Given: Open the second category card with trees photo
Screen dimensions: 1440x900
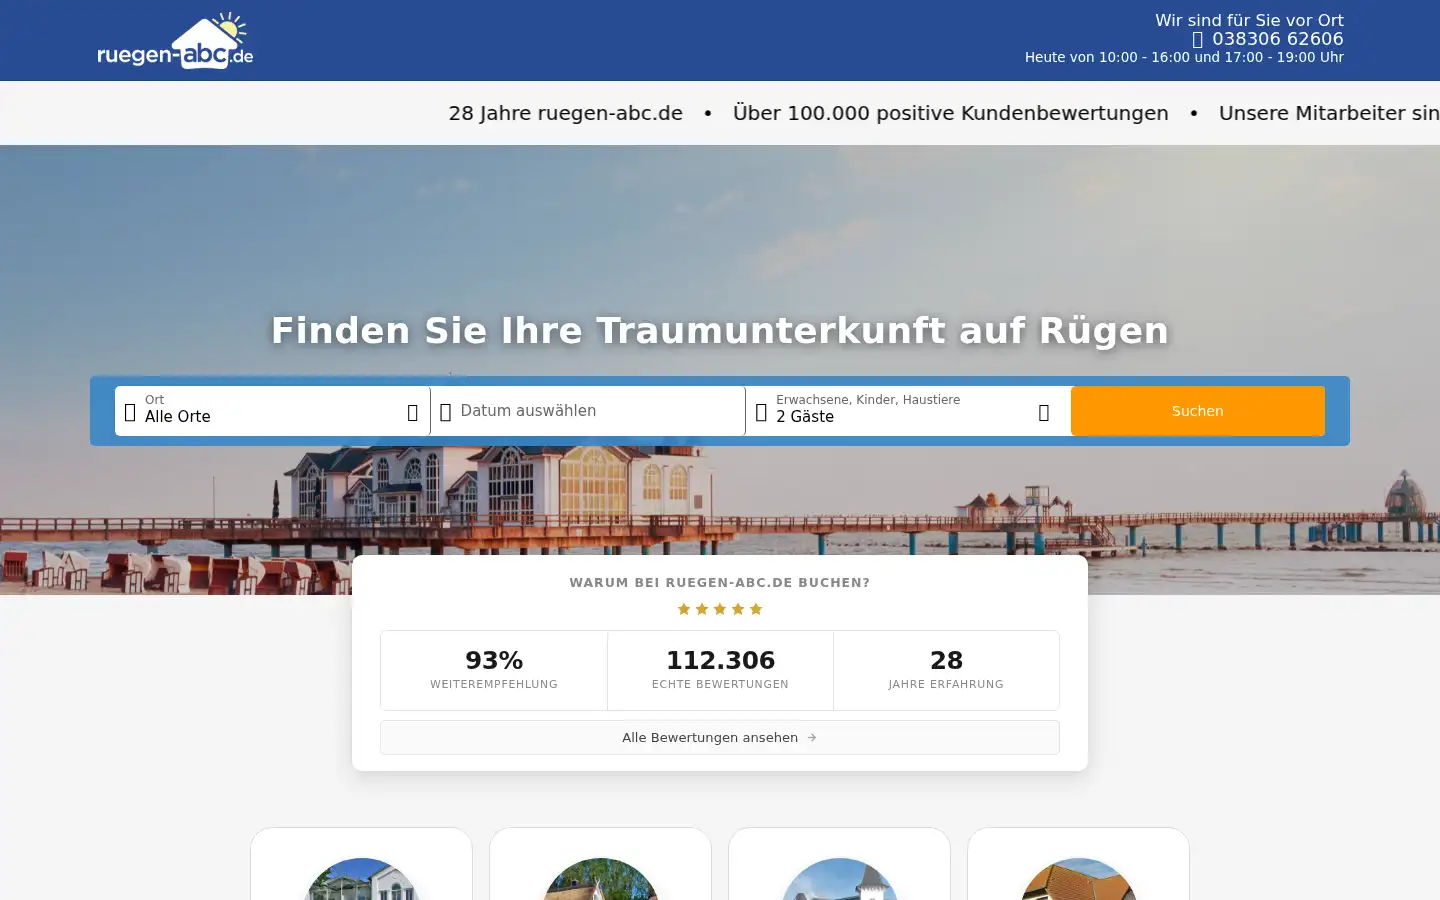Looking at the screenshot, I should (600, 864).
